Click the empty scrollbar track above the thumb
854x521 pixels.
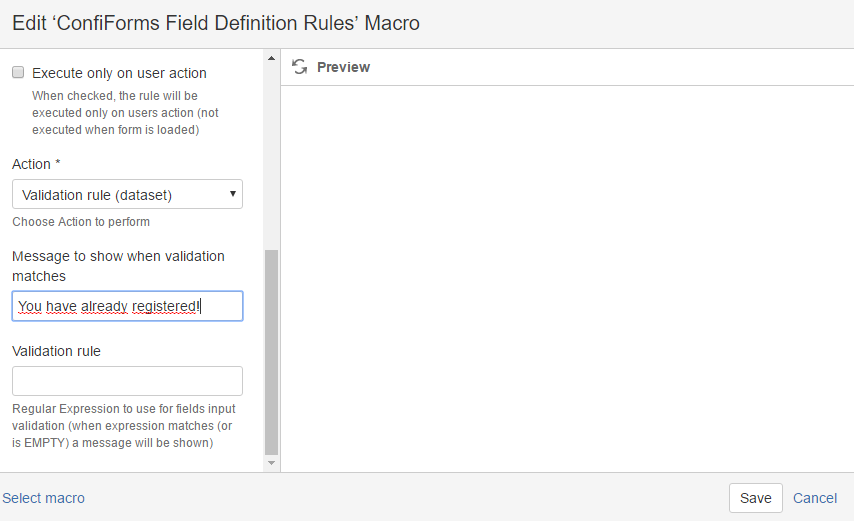(271, 157)
